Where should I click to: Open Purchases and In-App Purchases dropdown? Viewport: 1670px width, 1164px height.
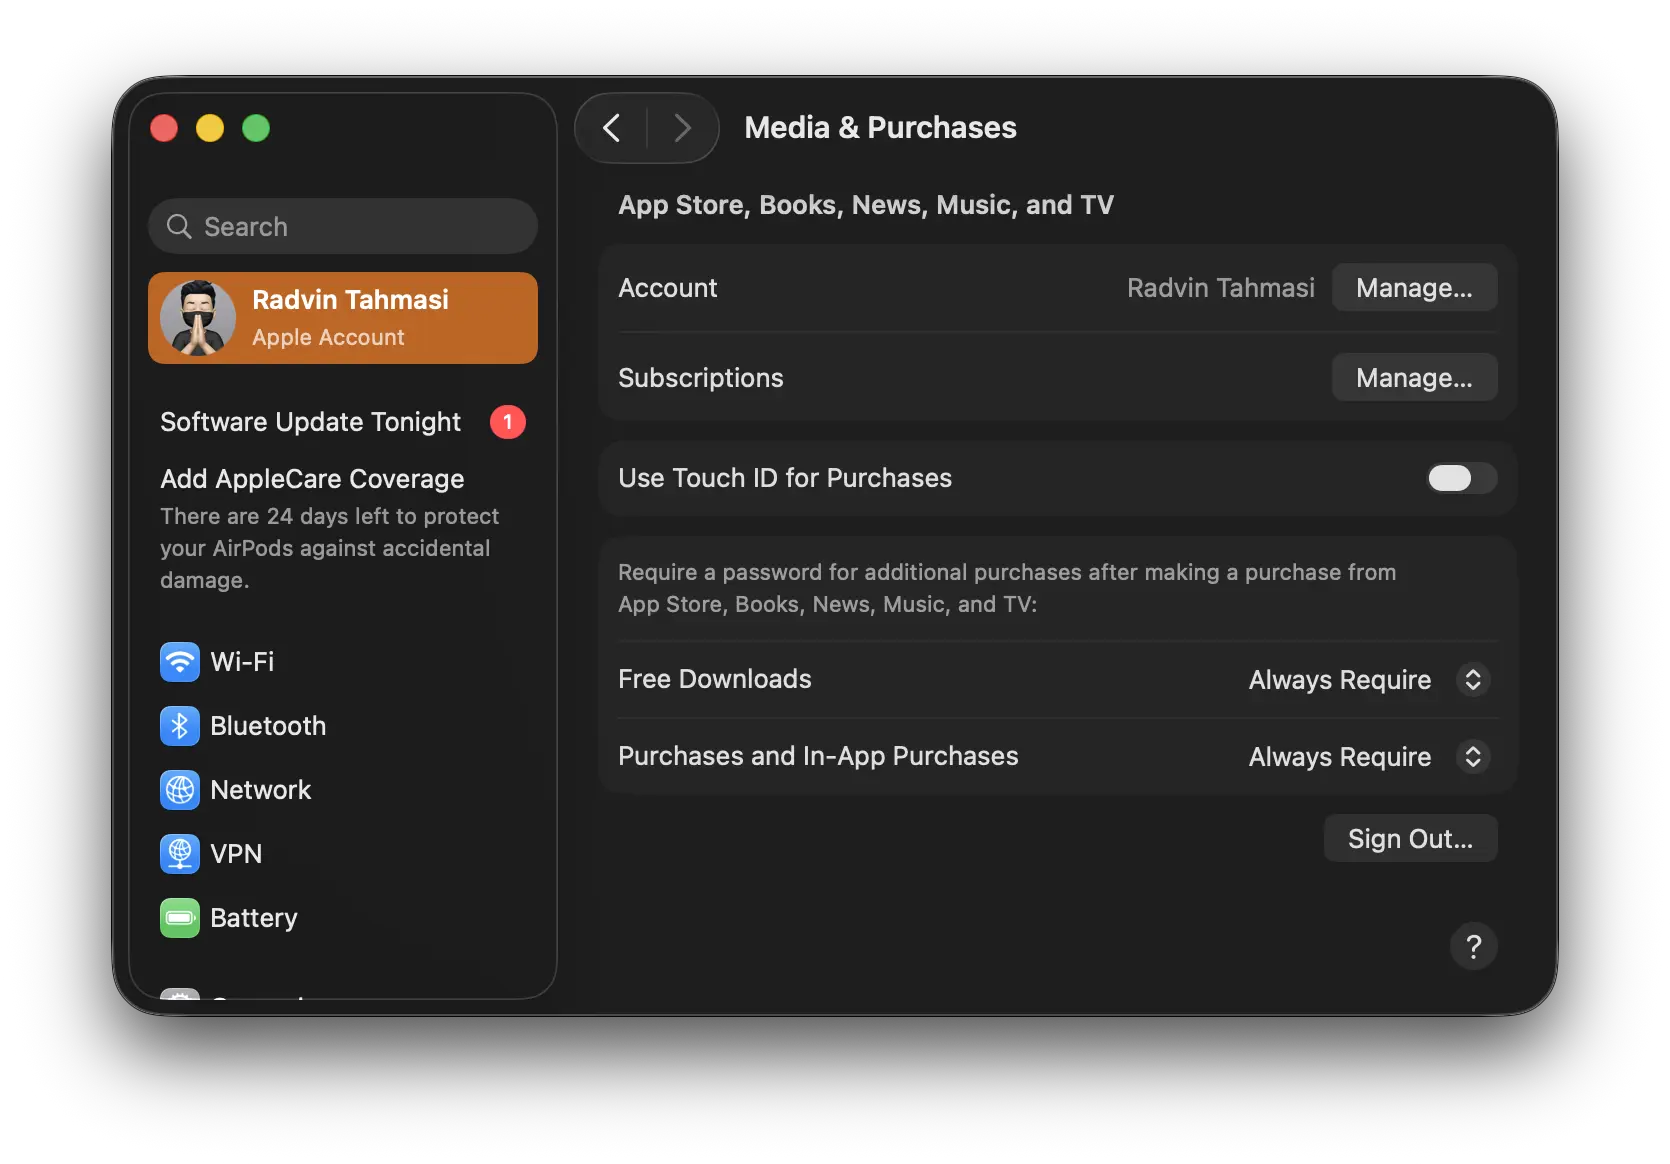click(x=1369, y=757)
